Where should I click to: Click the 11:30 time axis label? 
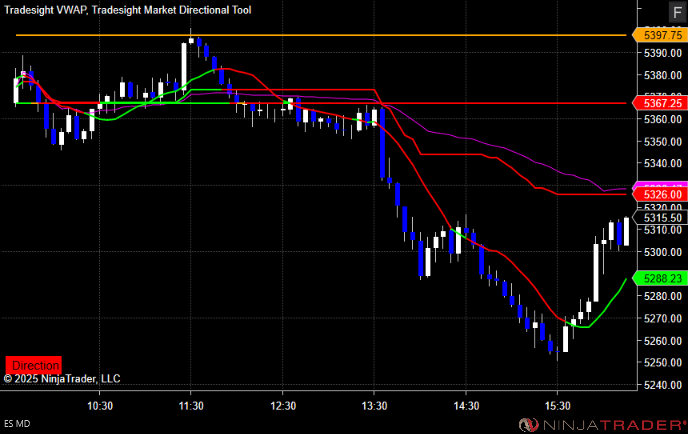click(191, 406)
